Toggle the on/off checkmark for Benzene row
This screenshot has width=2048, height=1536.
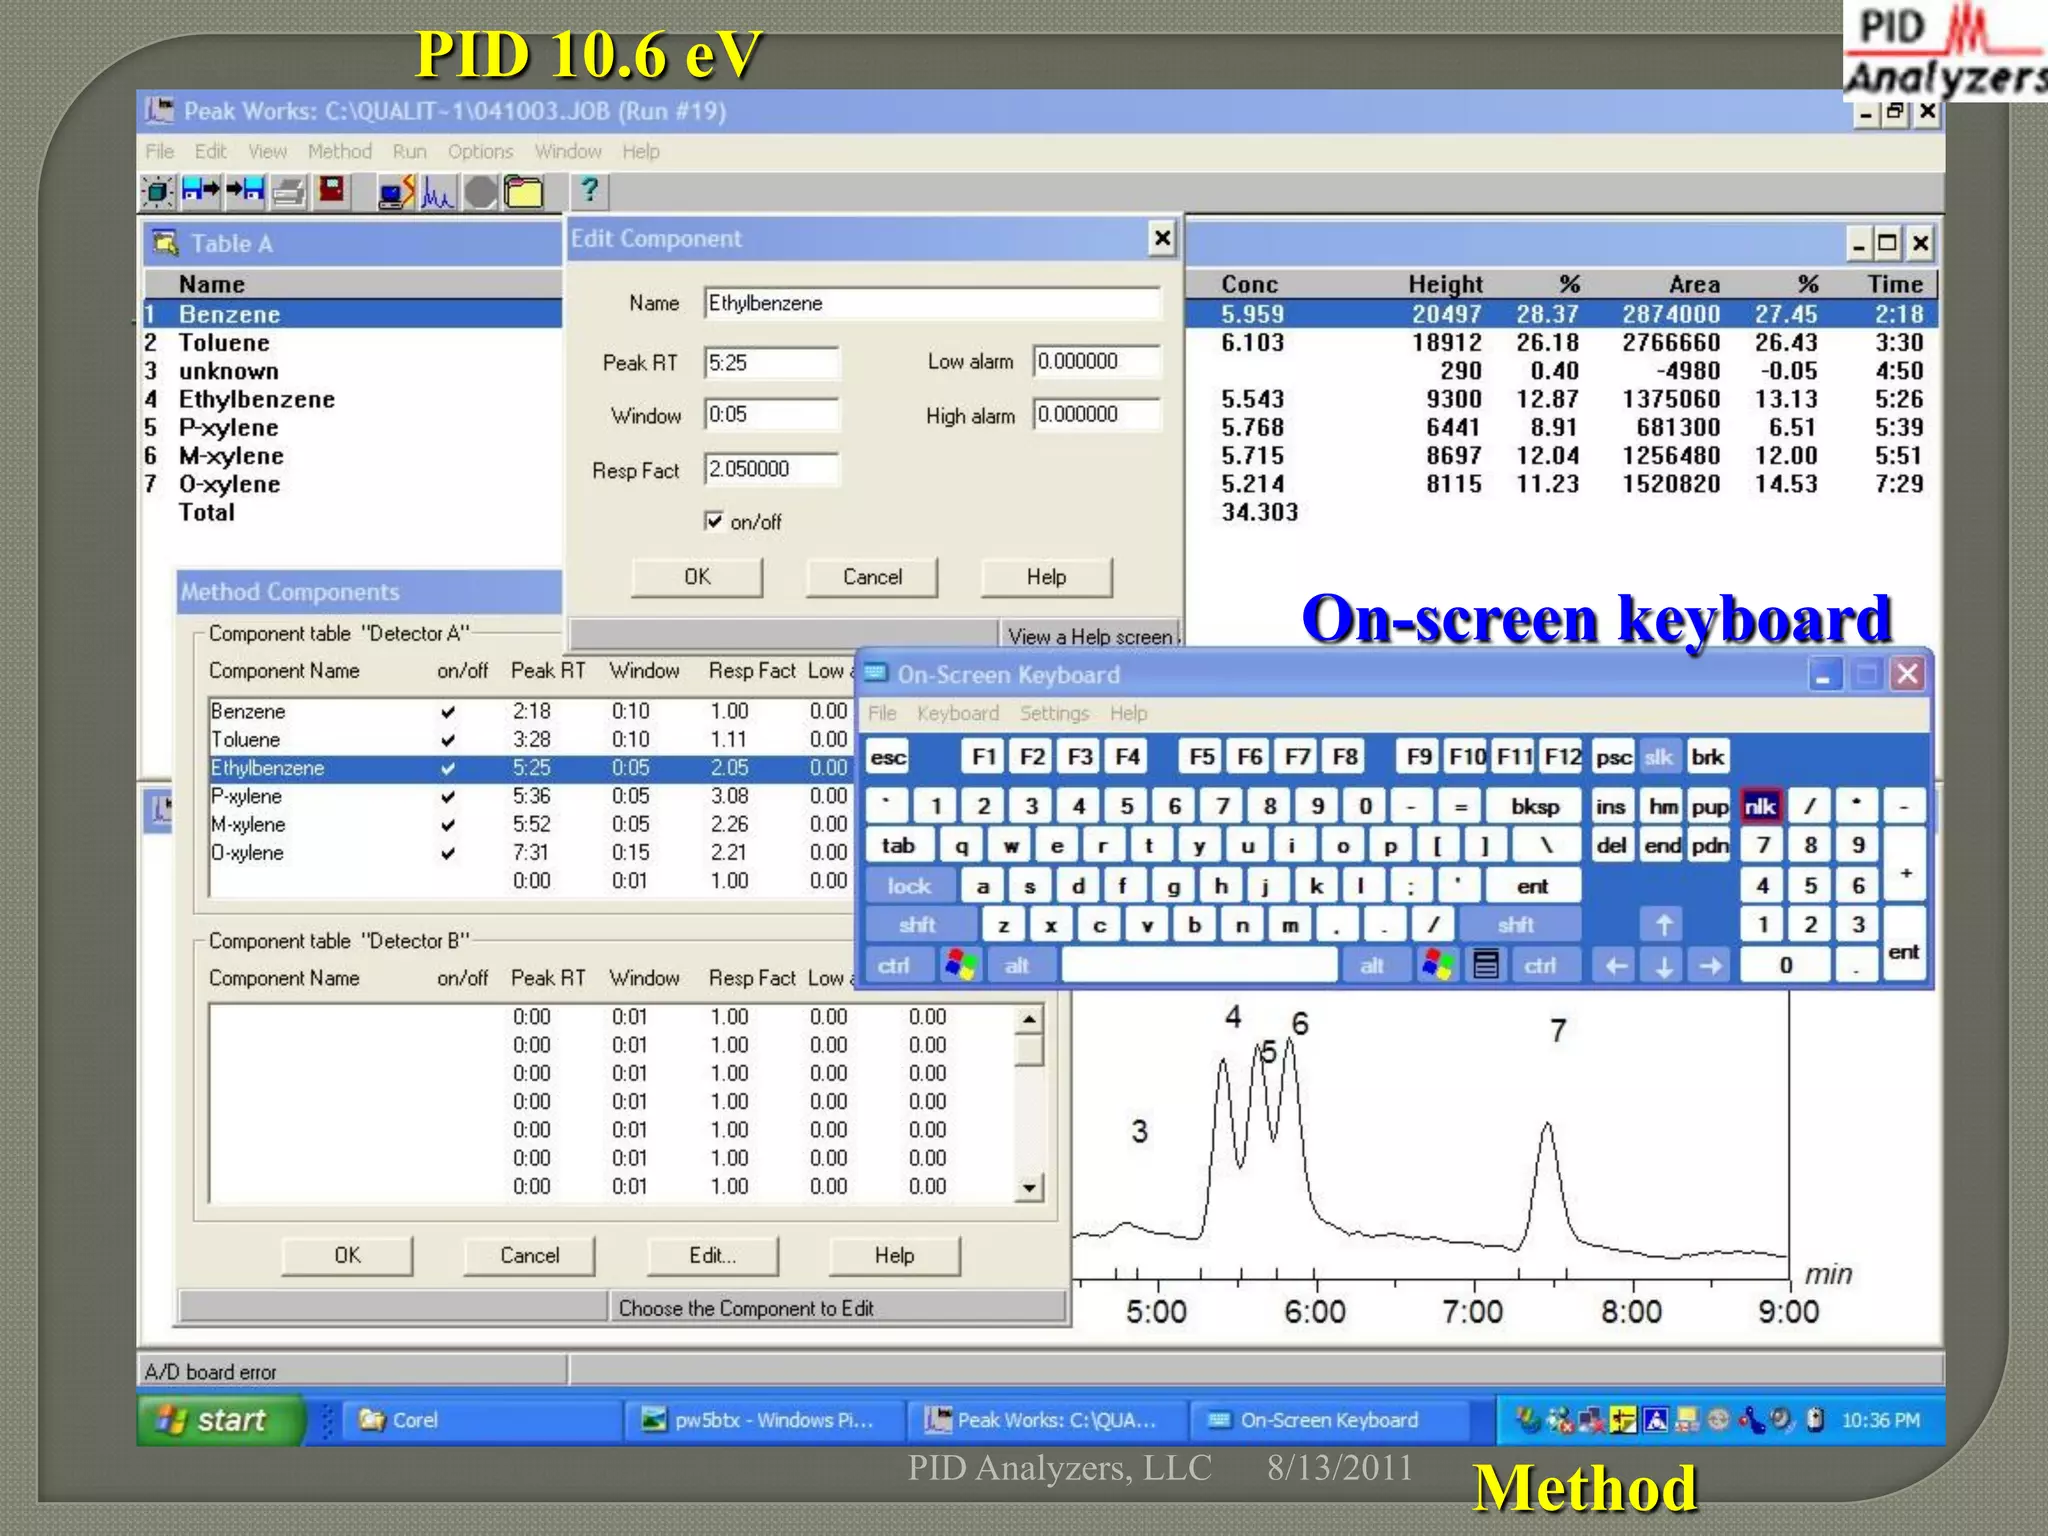448,712
